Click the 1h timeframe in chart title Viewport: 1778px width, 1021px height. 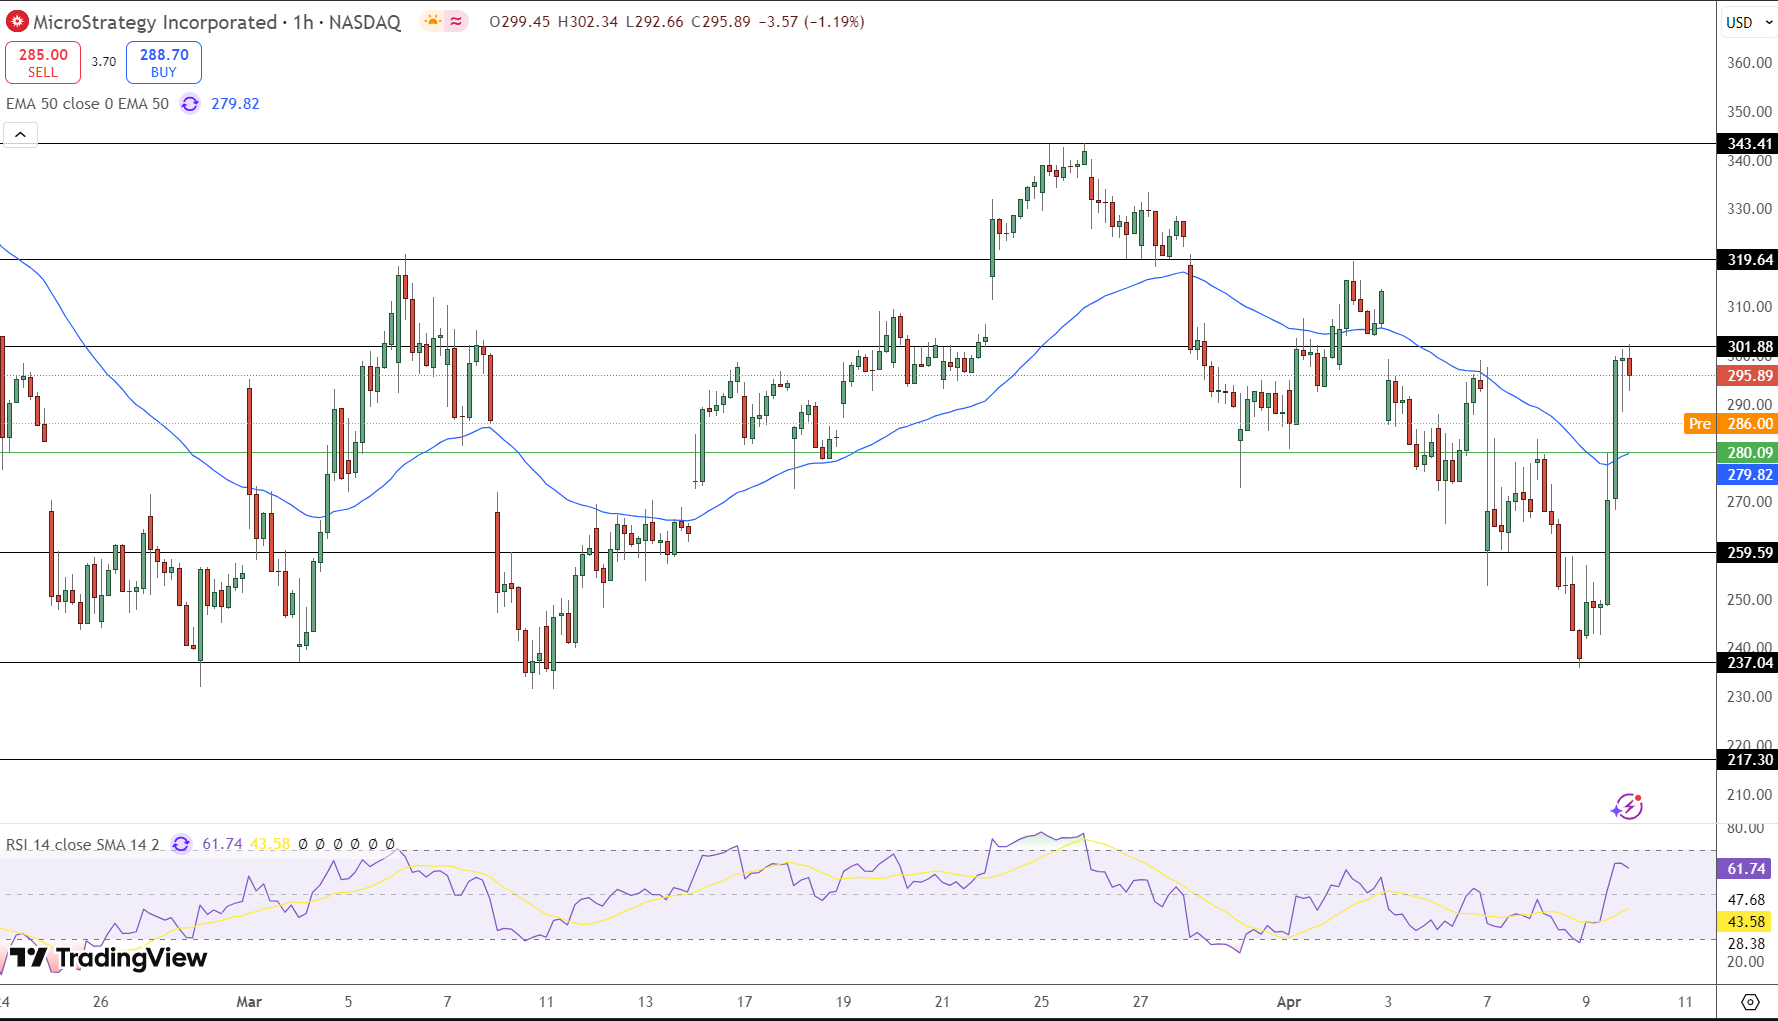pyautogui.click(x=303, y=22)
